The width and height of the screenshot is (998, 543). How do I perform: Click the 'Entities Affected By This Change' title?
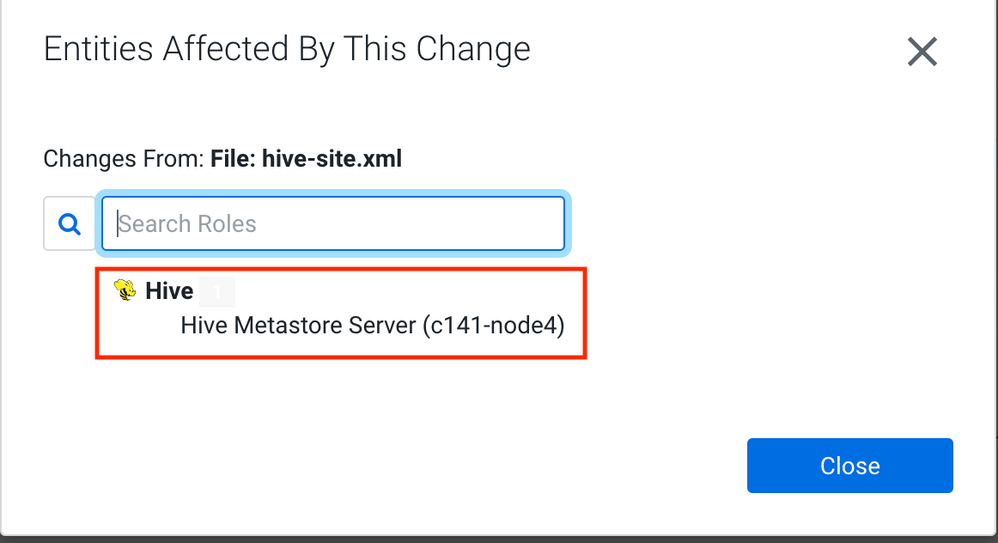pos(287,49)
